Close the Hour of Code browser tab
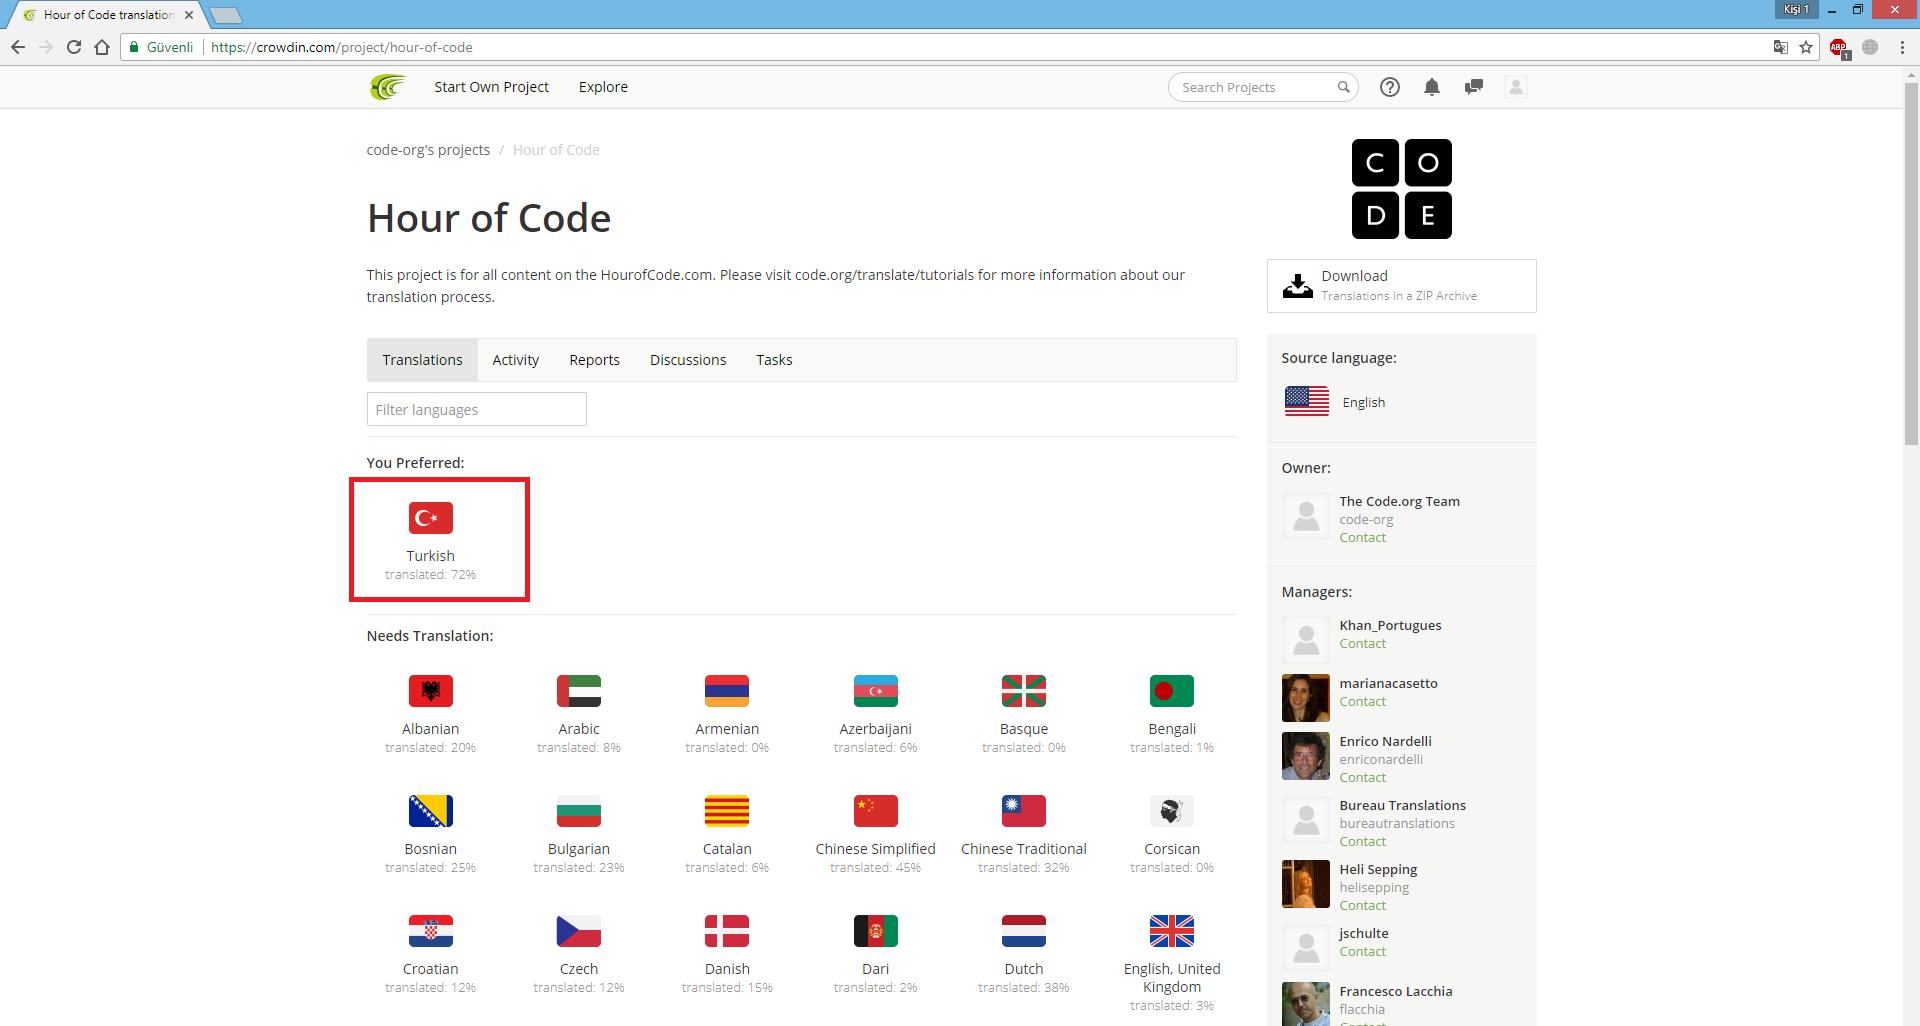The height and width of the screenshot is (1026, 1920). point(189,15)
